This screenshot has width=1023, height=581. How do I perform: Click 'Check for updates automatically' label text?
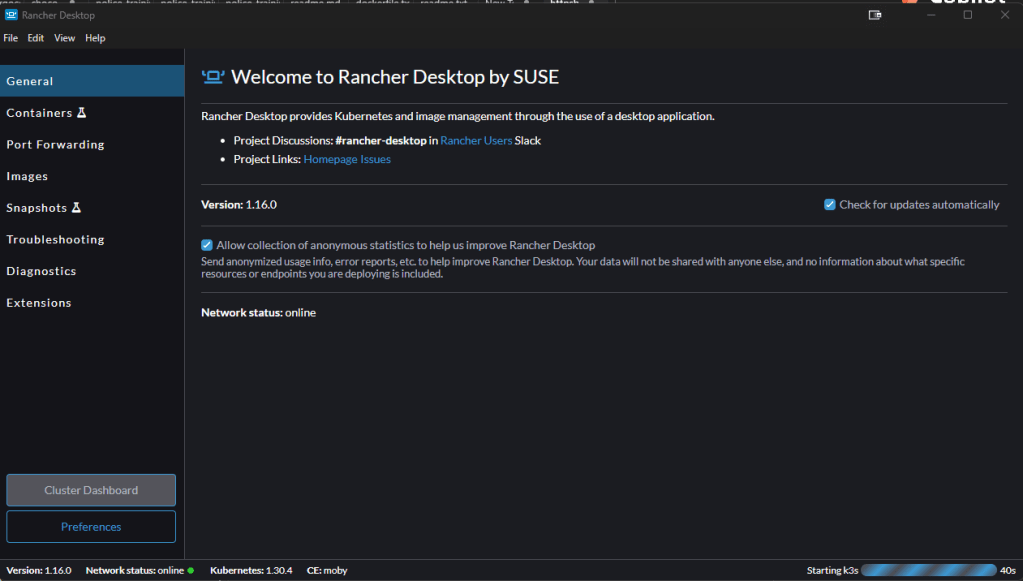tap(919, 205)
